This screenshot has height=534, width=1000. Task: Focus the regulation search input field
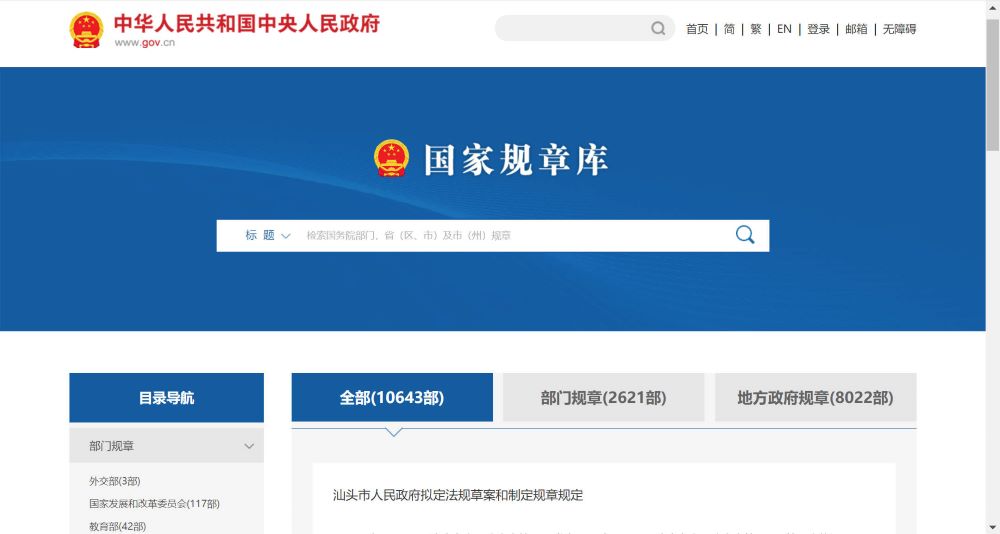coord(510,235)
